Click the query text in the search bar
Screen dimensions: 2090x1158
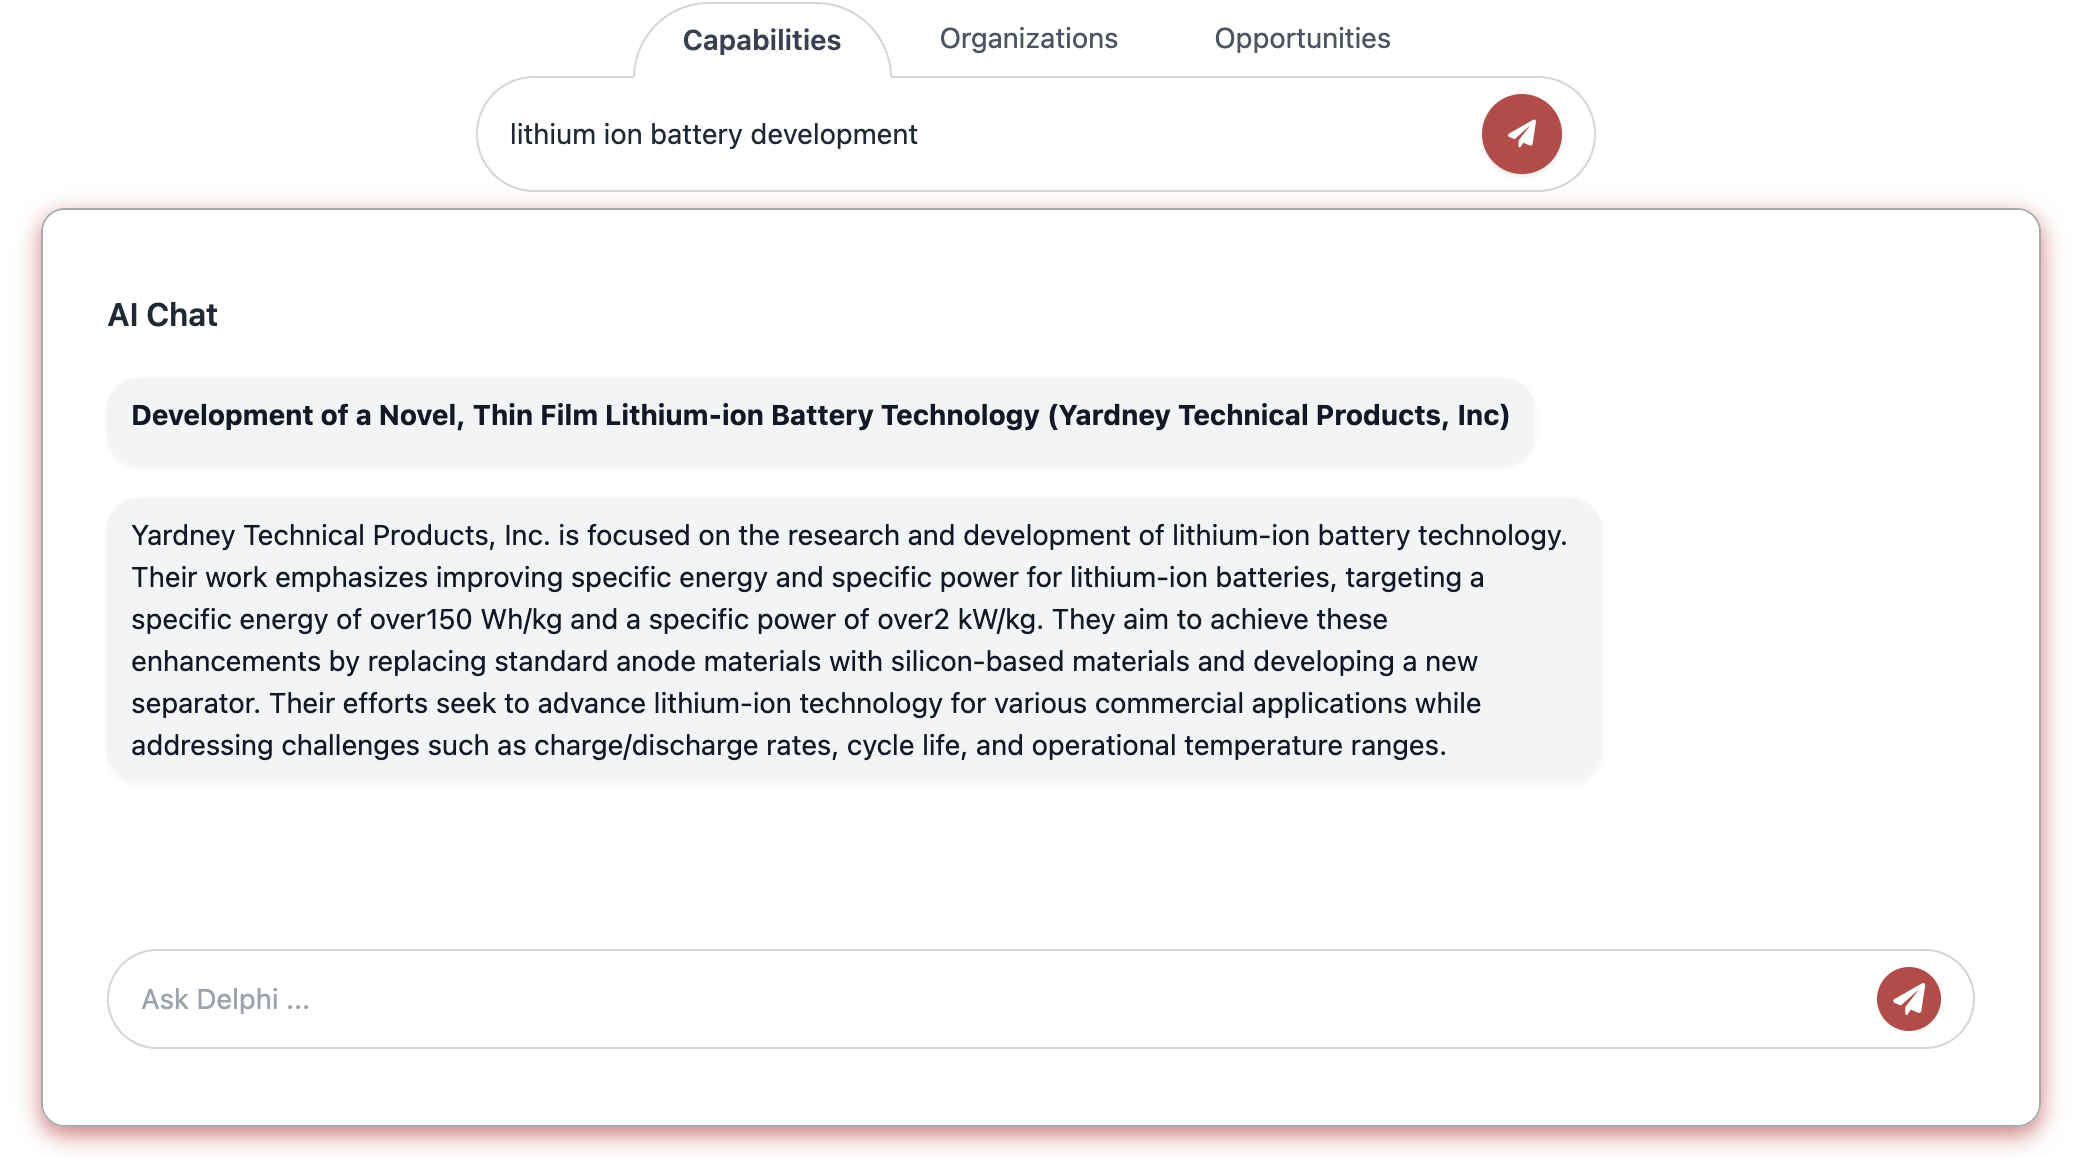click(x=714, y=133)
